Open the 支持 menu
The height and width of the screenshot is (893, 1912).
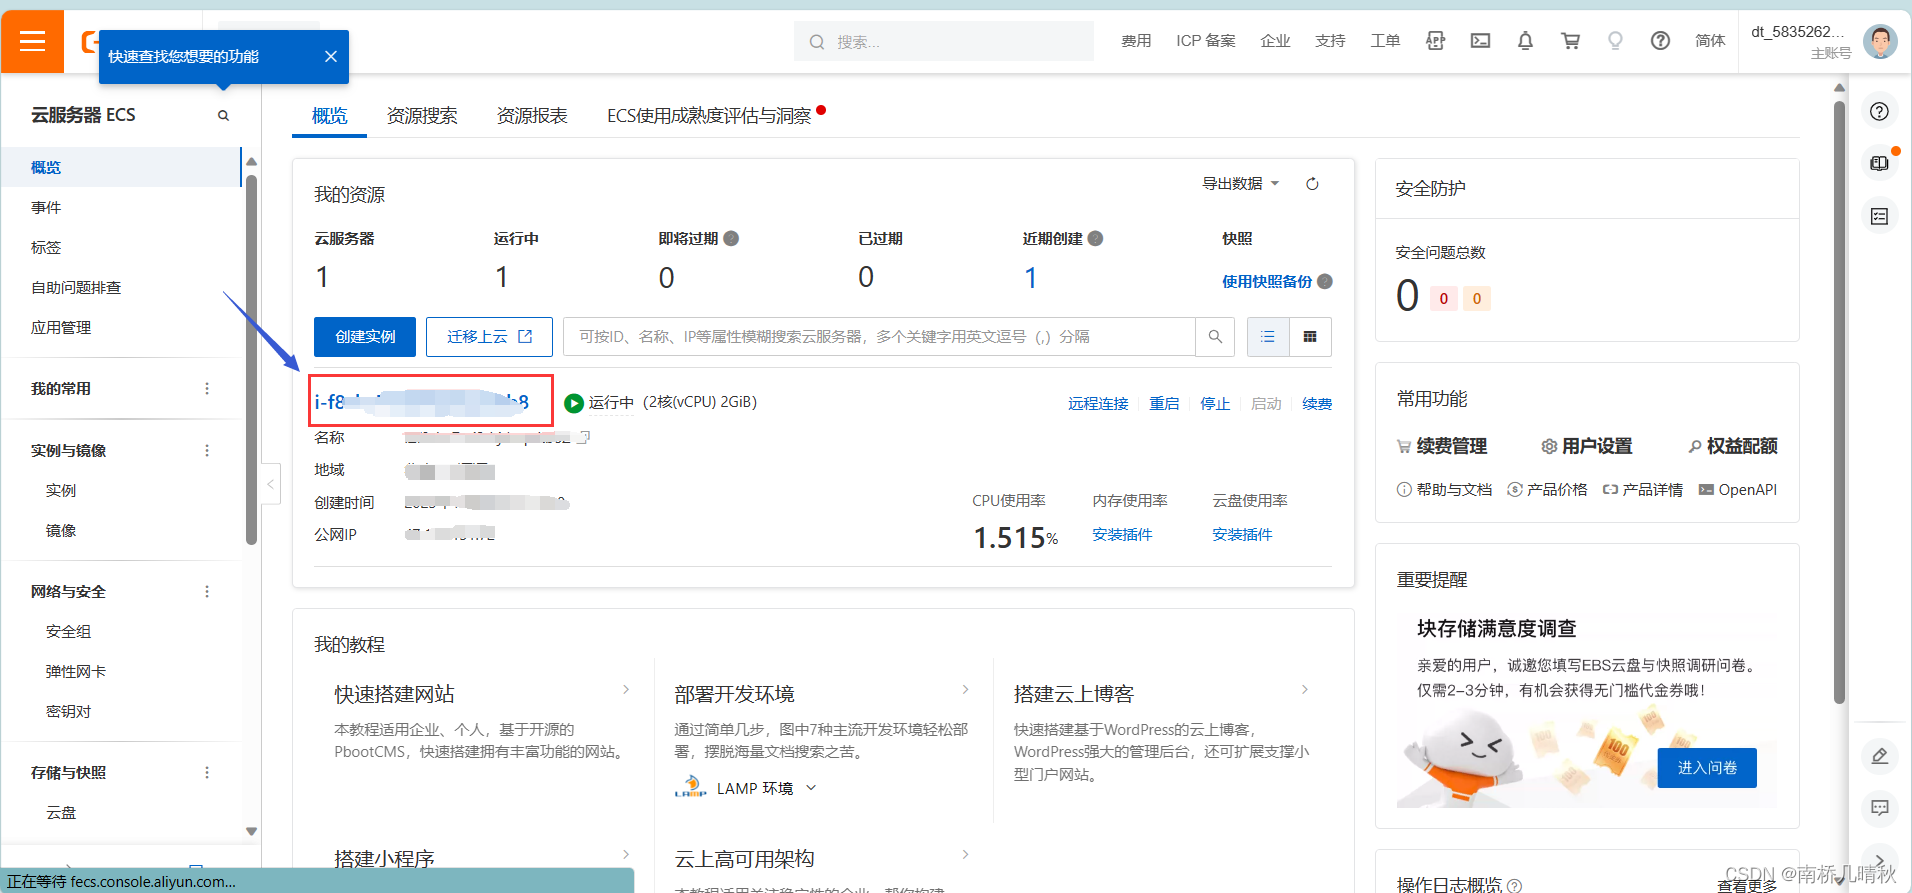1330,41
